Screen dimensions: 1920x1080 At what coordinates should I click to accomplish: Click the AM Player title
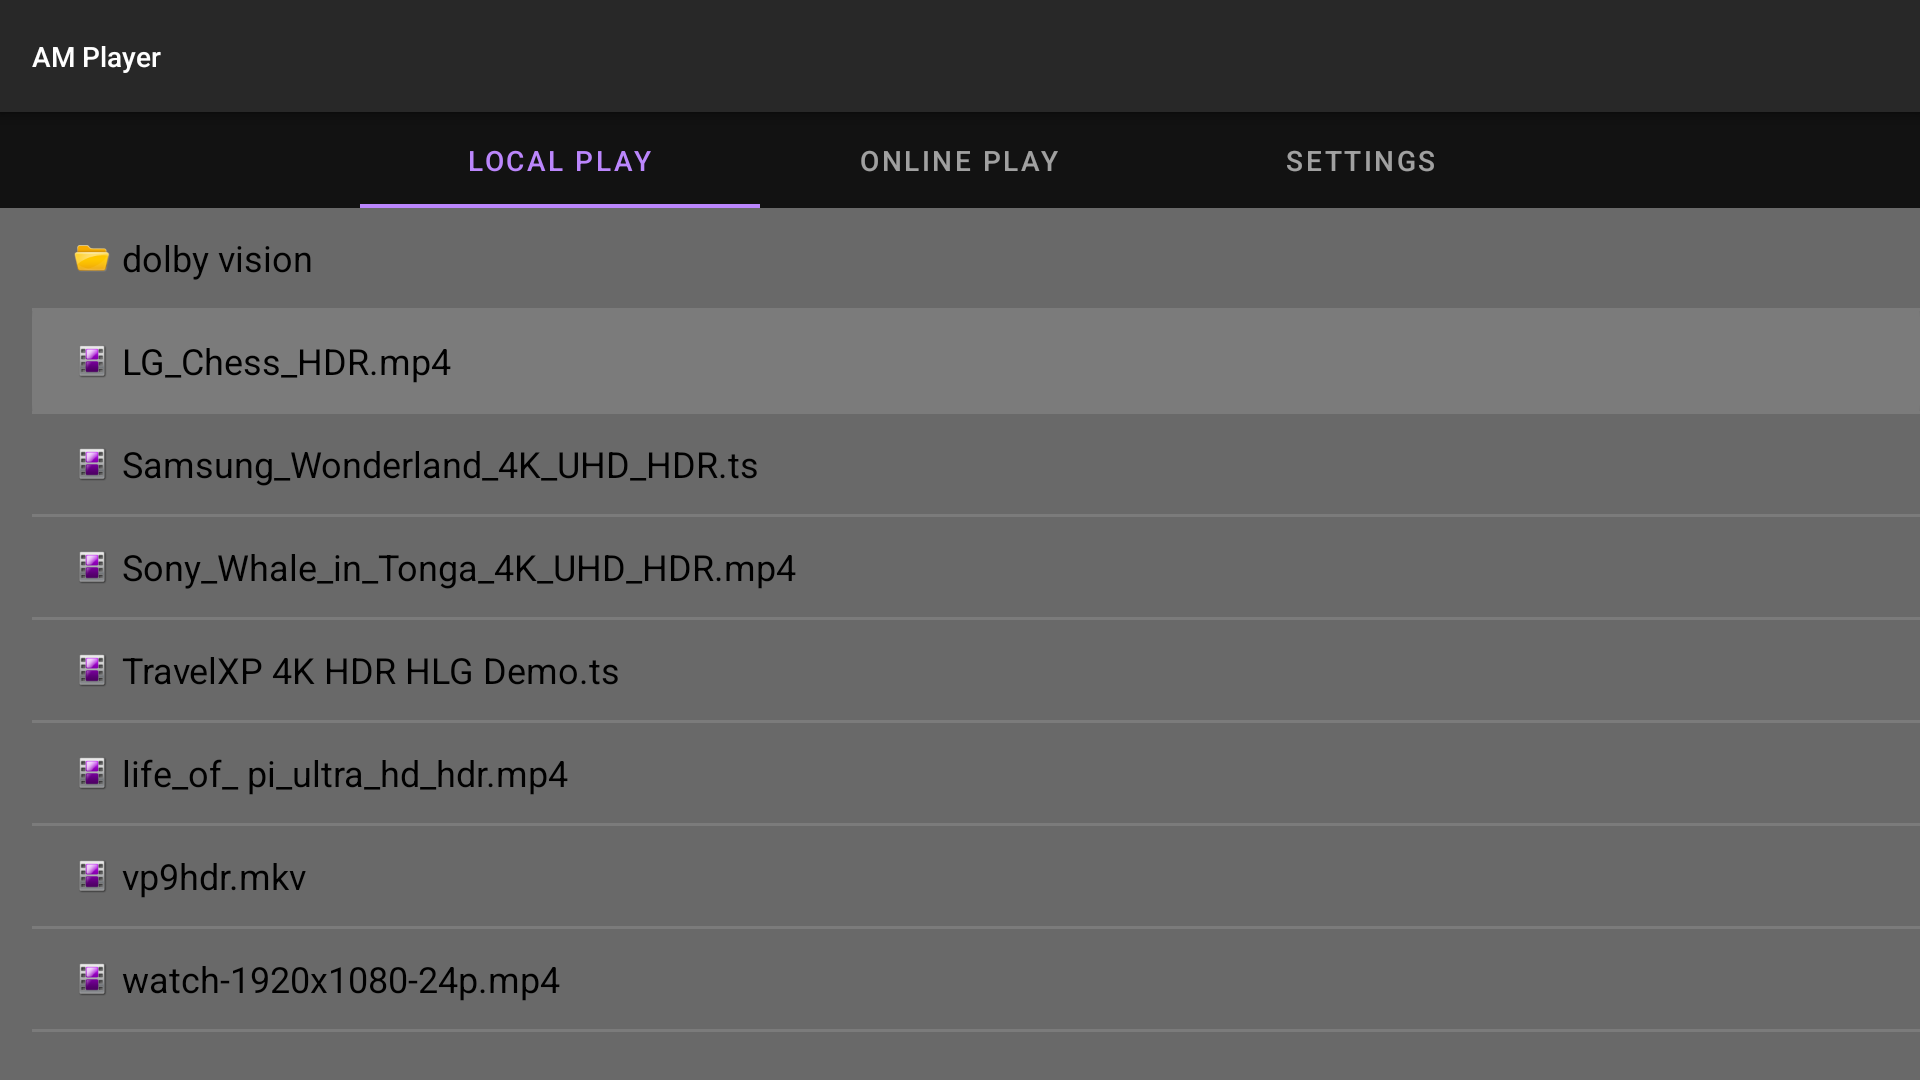tap(96, 57)
